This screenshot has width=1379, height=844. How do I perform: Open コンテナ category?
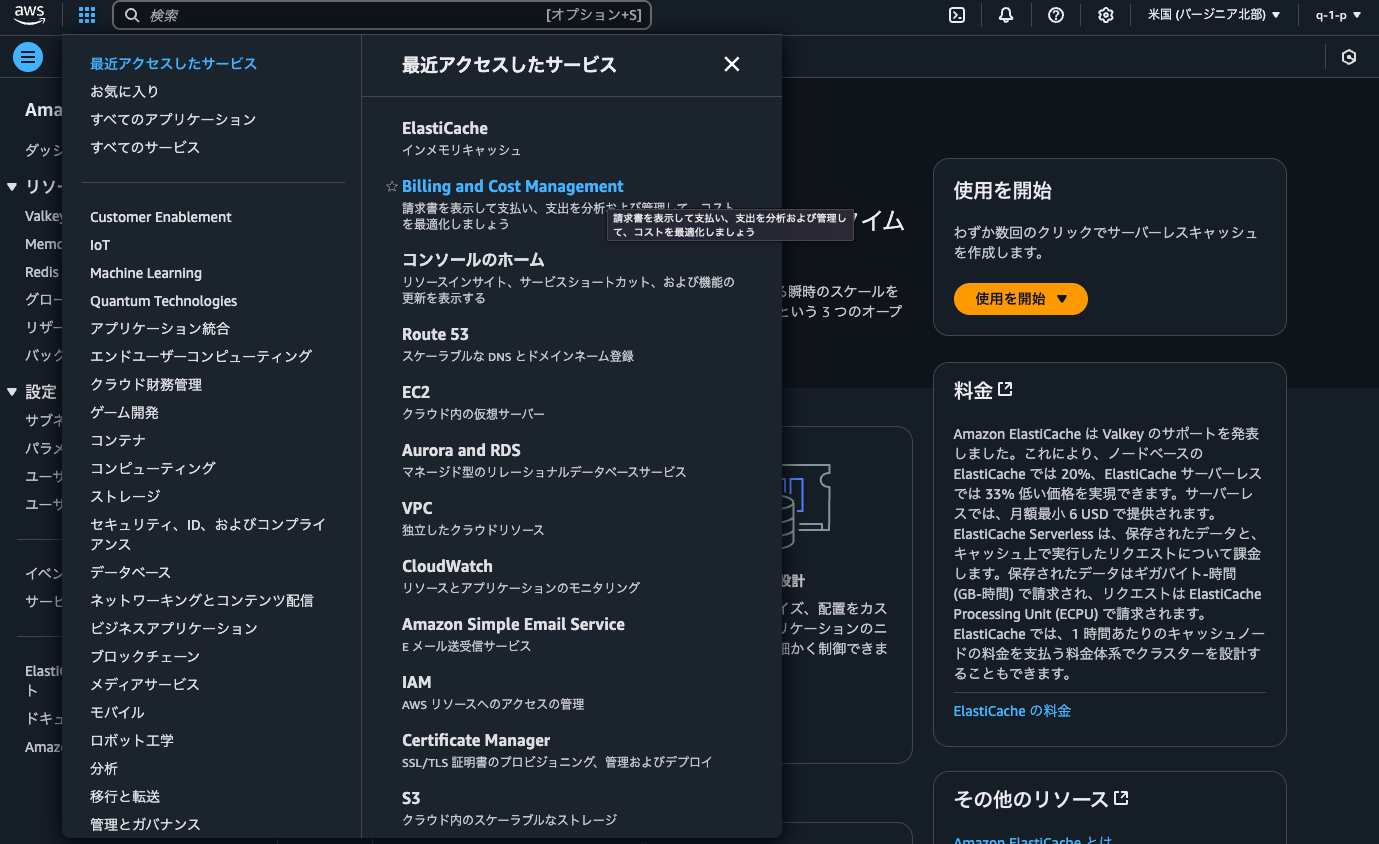tap(118, 441)
